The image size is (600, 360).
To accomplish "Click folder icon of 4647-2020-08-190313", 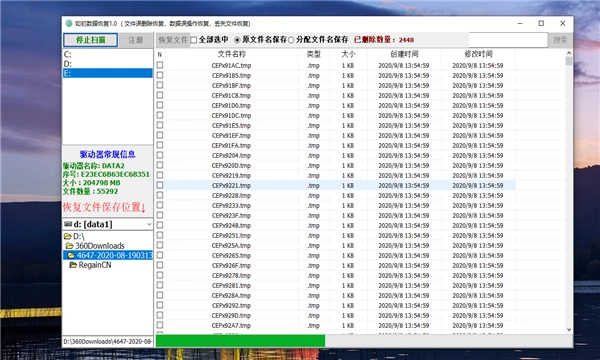I will click(x=71, y=255).
